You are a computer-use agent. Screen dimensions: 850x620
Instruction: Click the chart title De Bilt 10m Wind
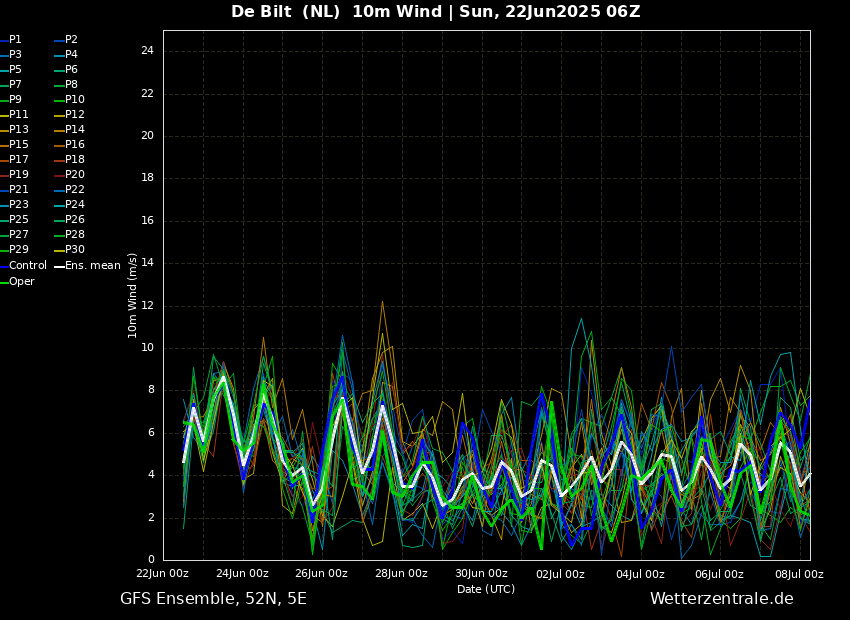(x=435, y=12)
